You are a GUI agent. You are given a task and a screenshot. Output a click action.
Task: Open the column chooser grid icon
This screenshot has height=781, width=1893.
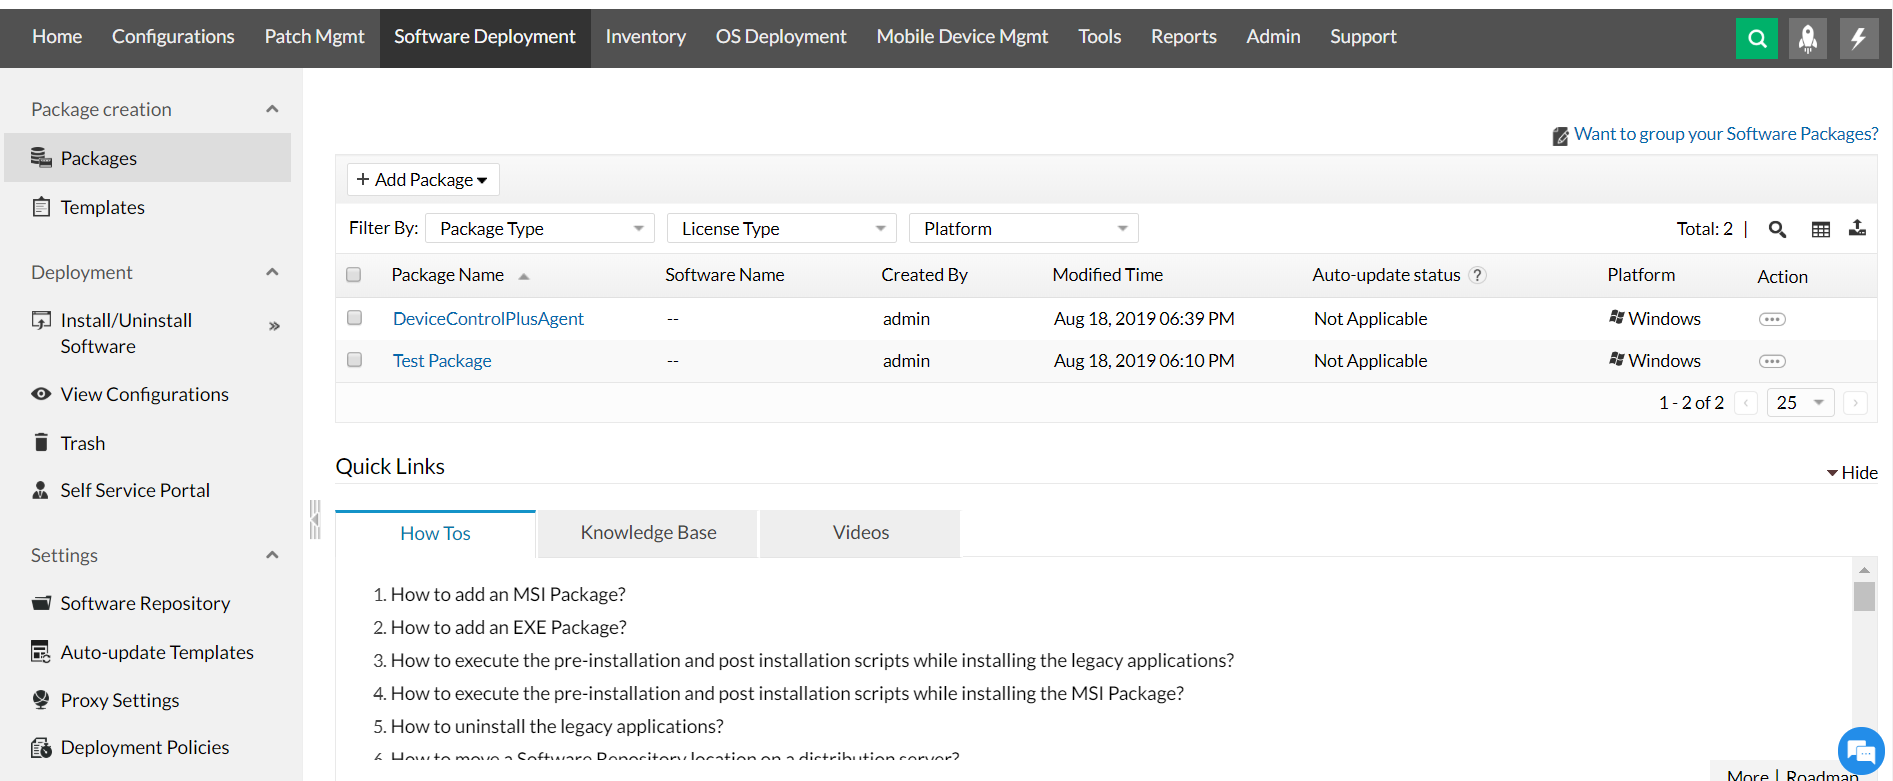[x=1820, y=229]
